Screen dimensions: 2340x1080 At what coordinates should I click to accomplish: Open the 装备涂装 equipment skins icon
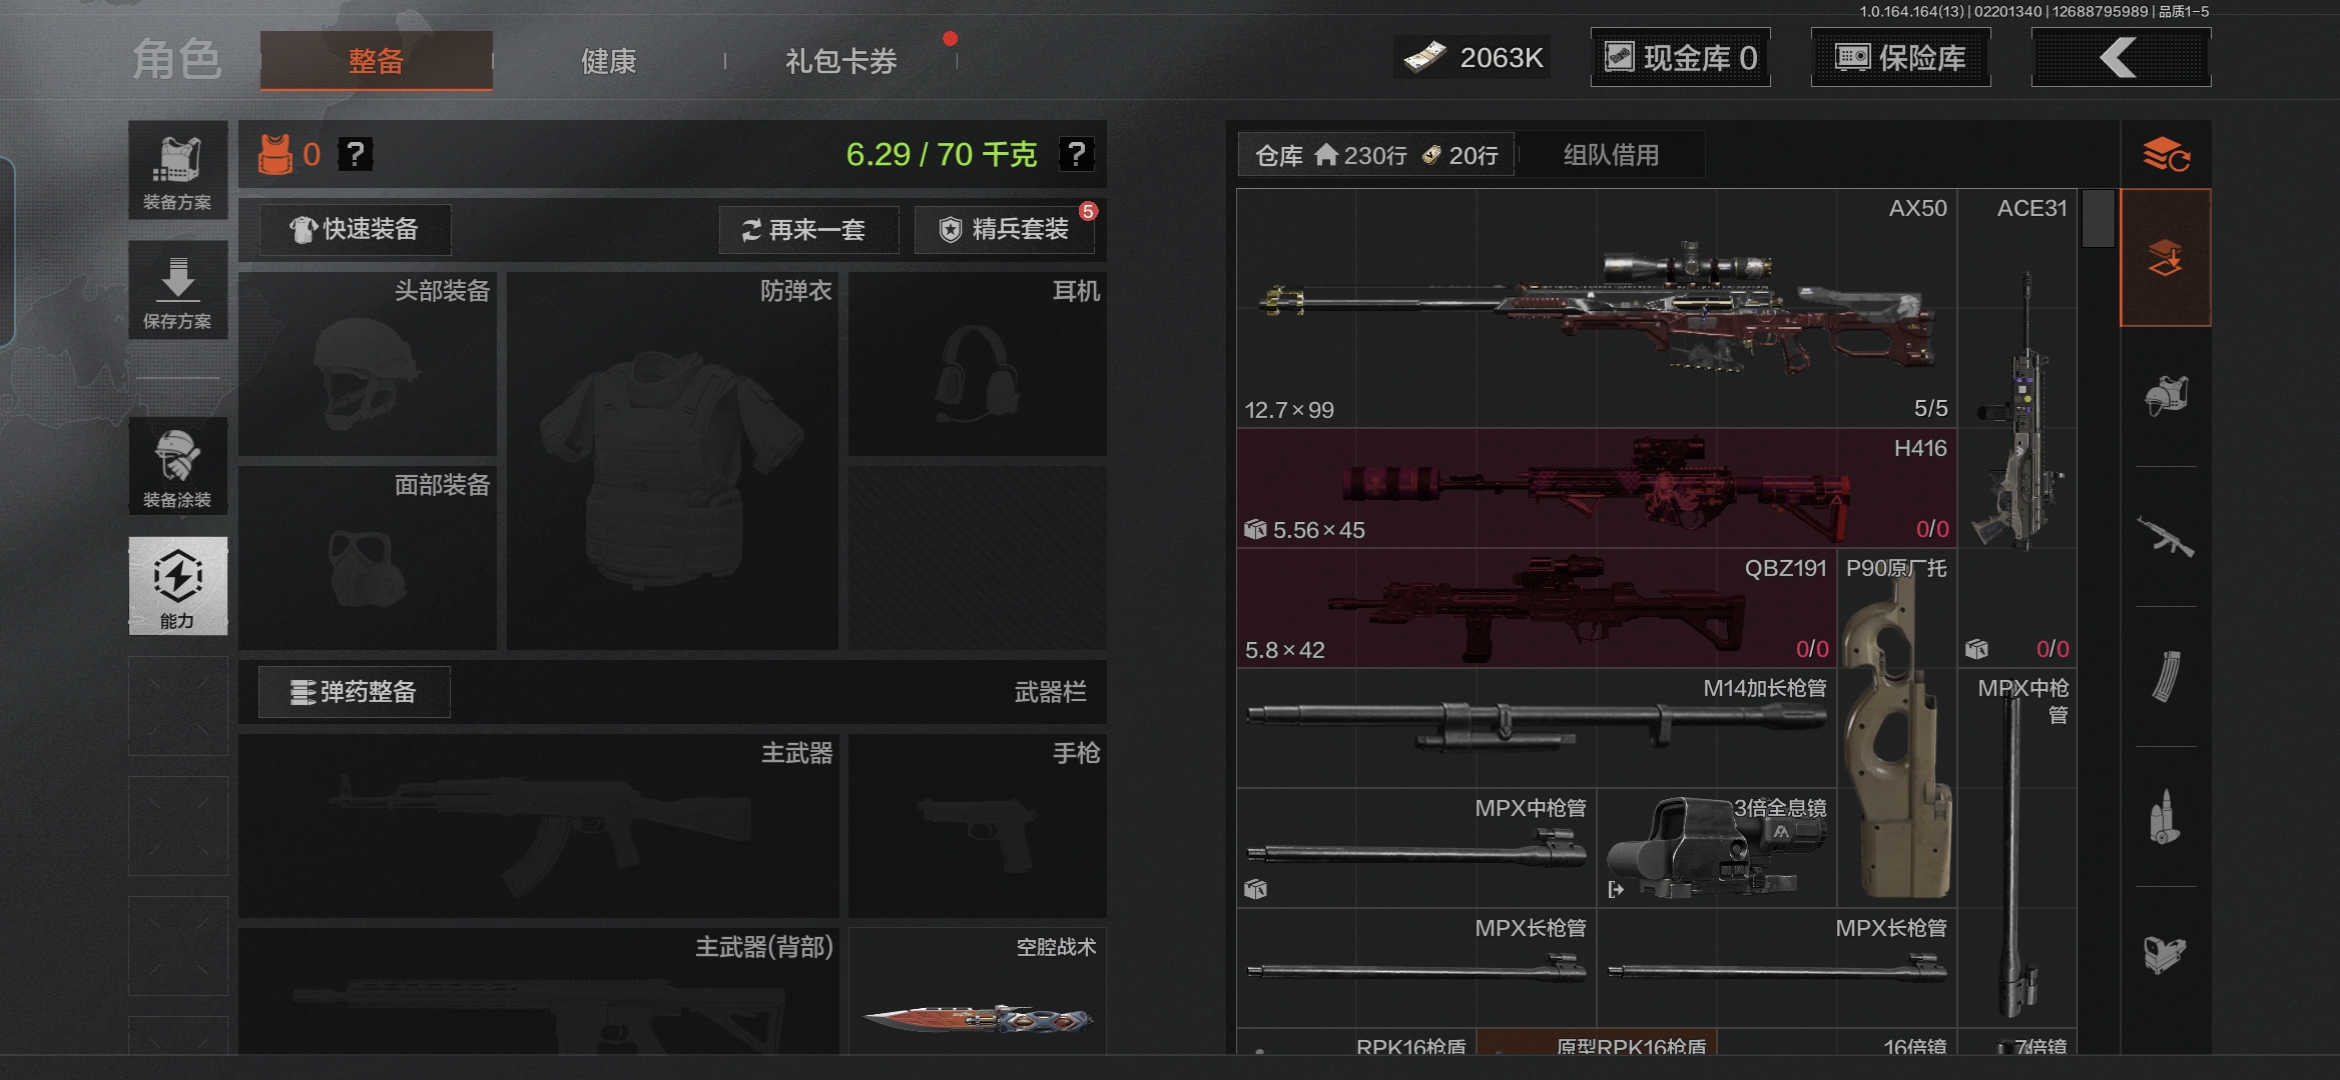point(178,466)
